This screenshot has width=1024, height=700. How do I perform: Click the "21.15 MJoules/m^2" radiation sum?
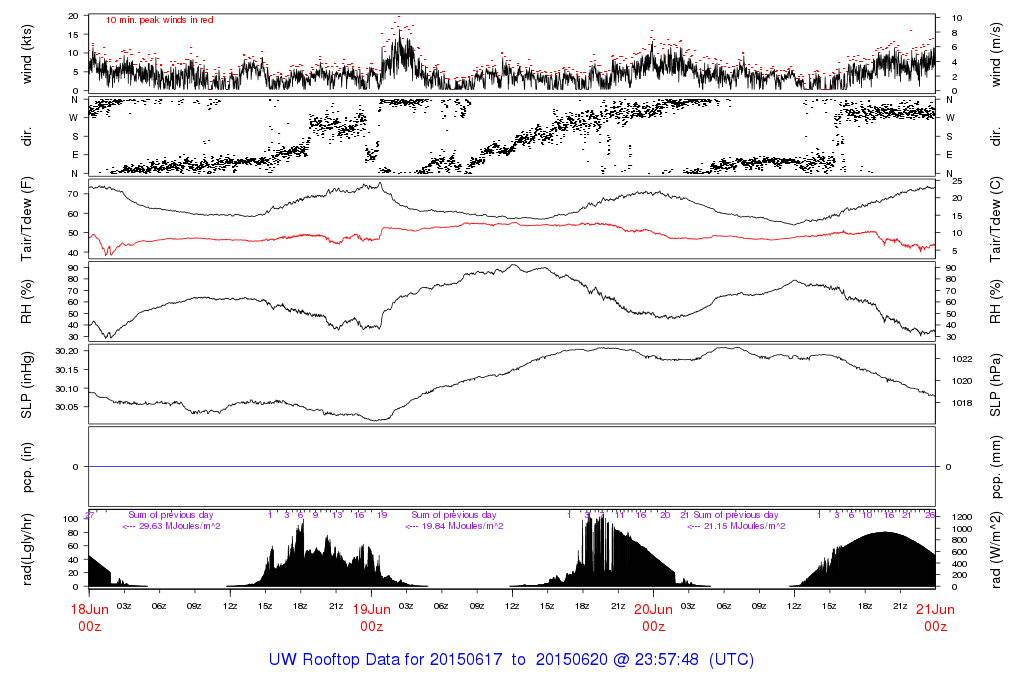click(x=744, y=526)
